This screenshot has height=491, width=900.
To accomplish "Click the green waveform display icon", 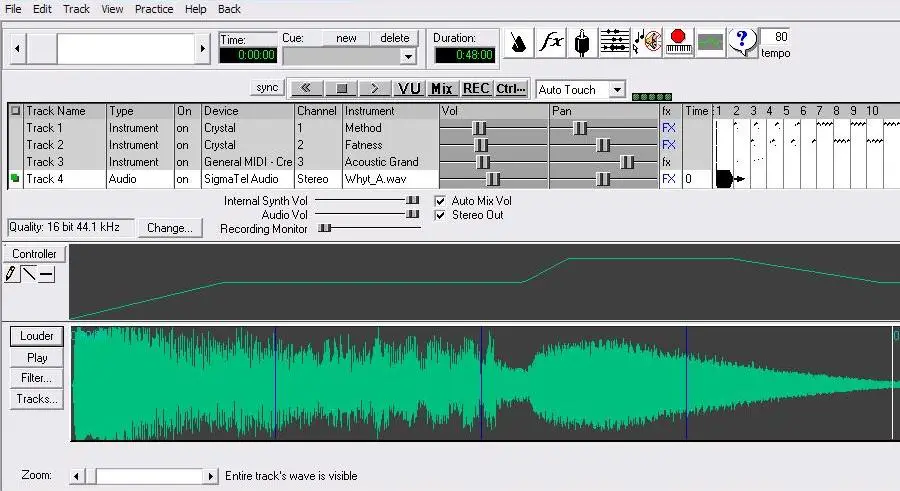I will coord(710,42).
